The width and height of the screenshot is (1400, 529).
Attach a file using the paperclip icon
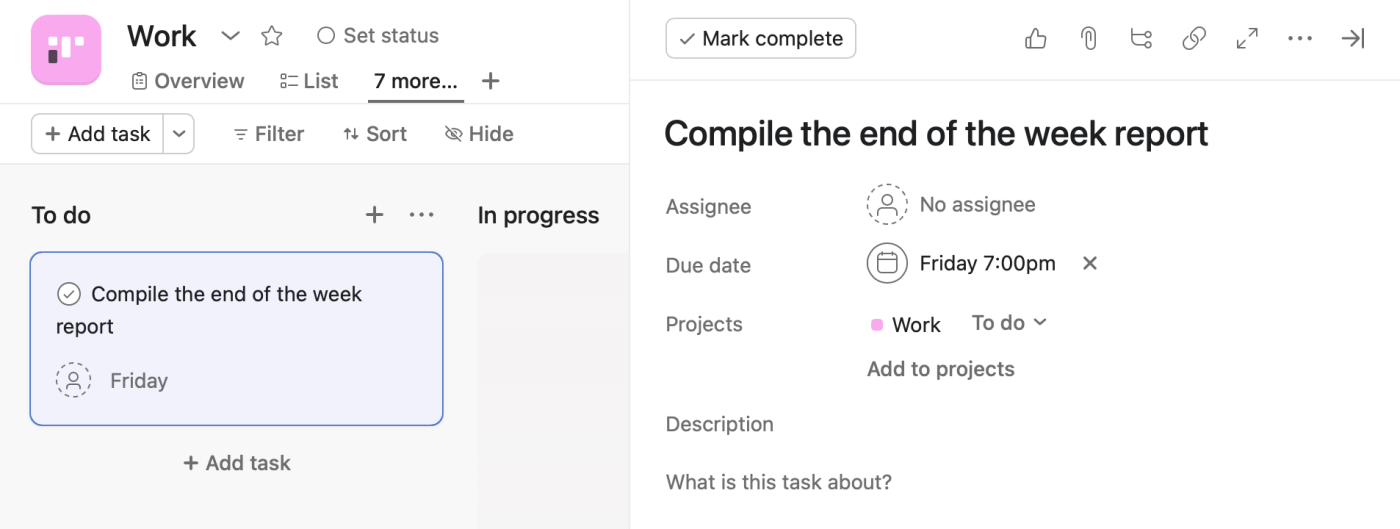coord(1088,39)
